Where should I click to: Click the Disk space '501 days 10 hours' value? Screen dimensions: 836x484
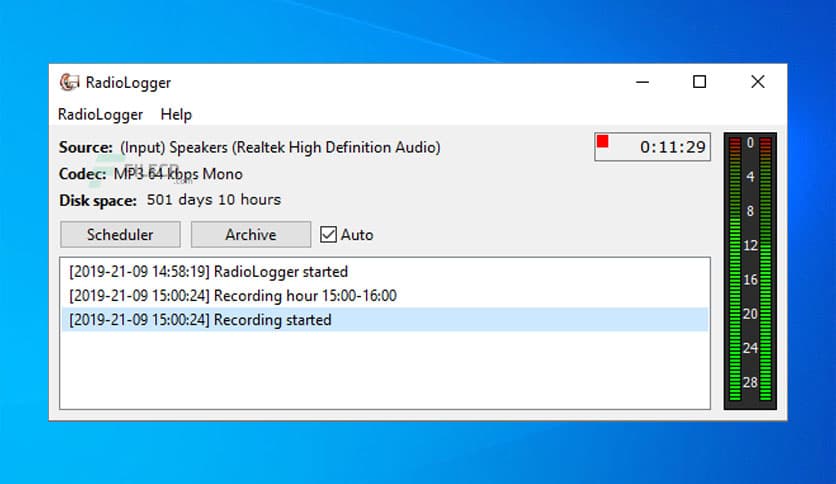214,200
